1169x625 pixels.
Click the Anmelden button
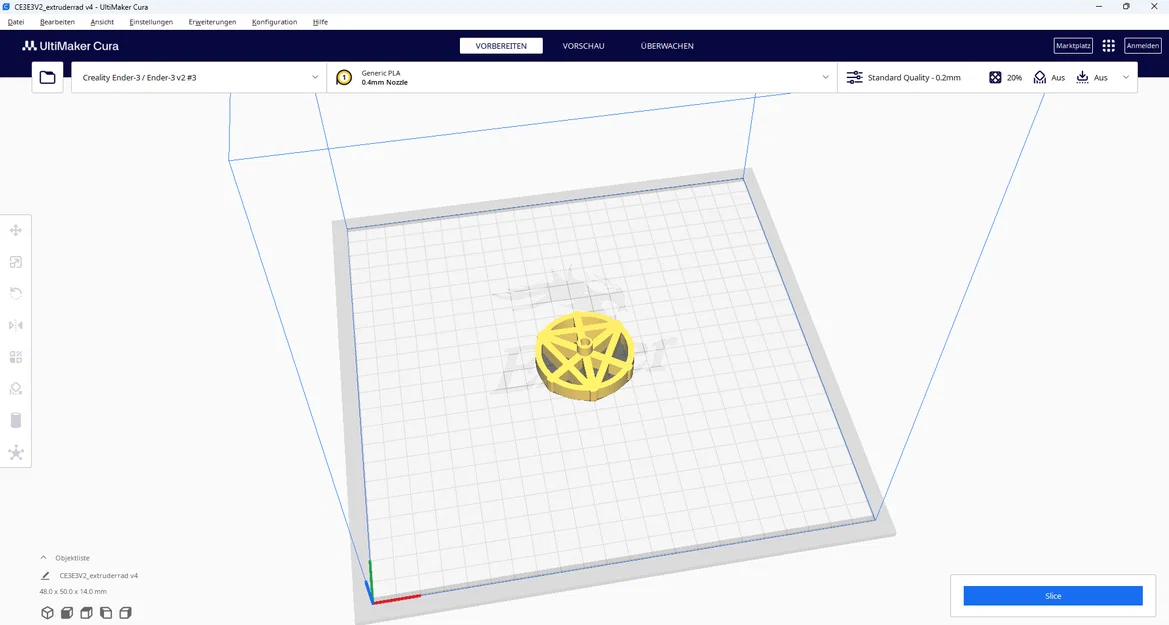pos(1141,45)
